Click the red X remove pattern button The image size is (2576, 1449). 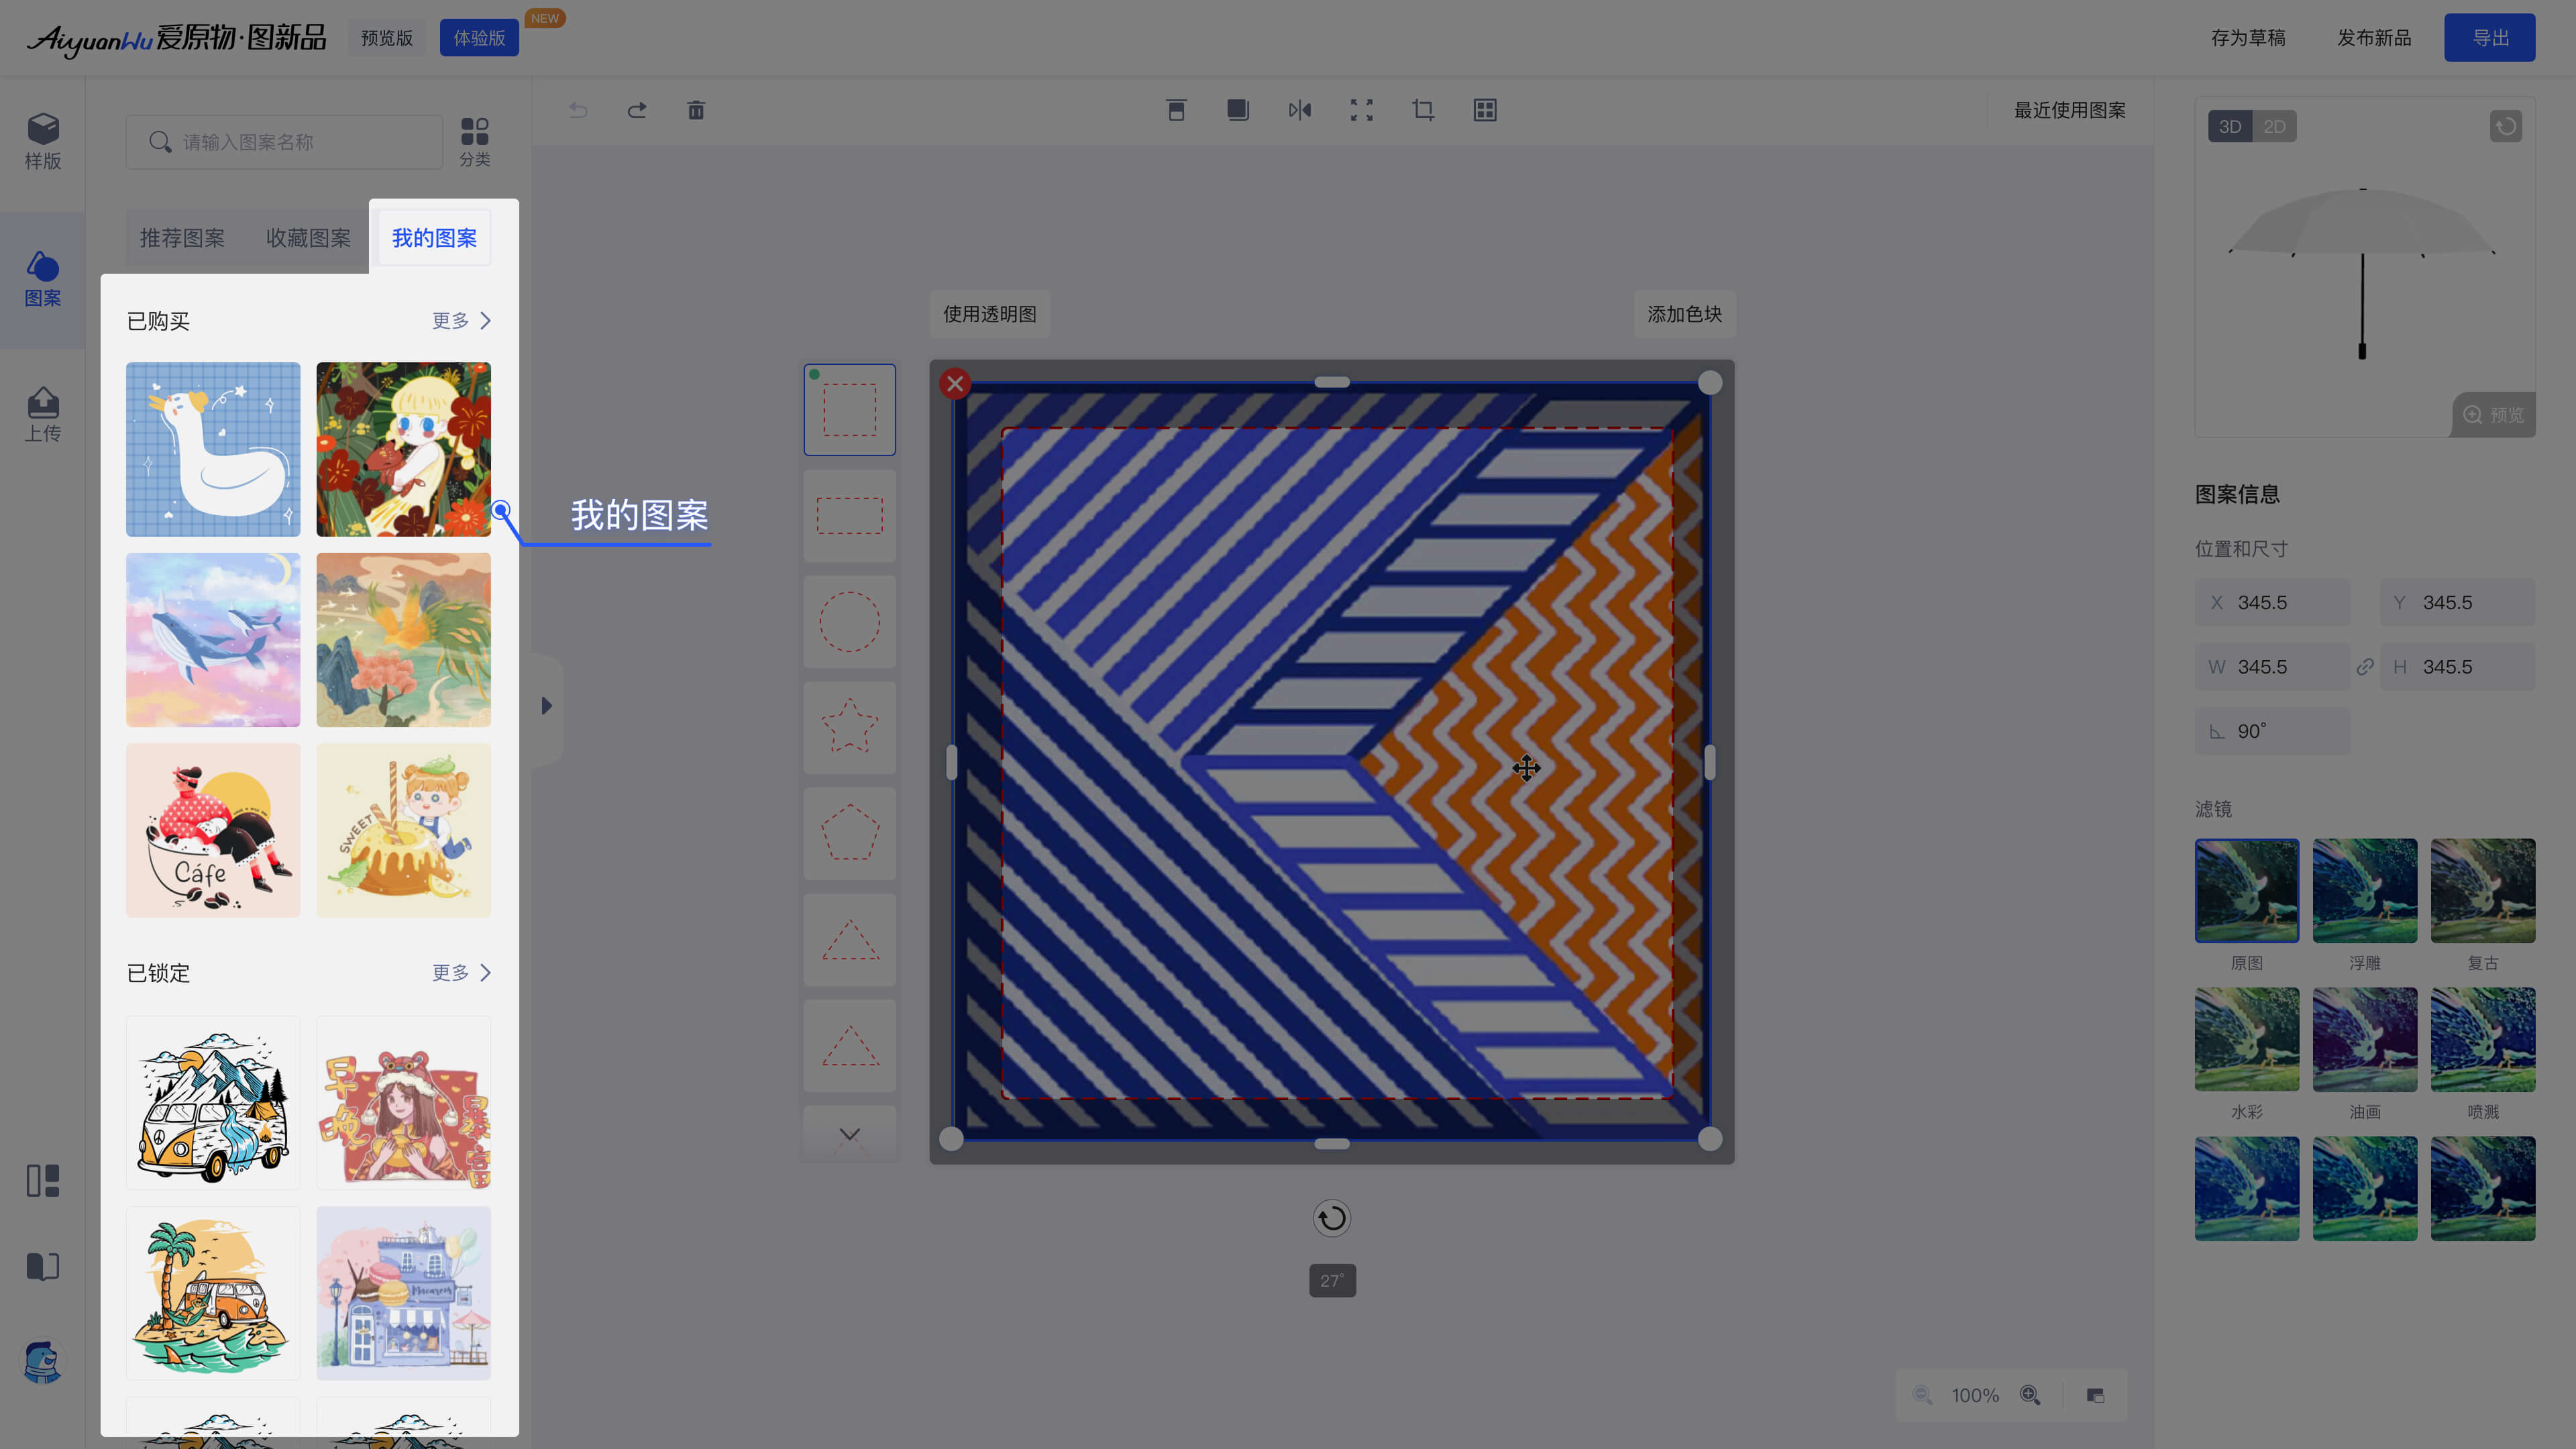[955, 383]
